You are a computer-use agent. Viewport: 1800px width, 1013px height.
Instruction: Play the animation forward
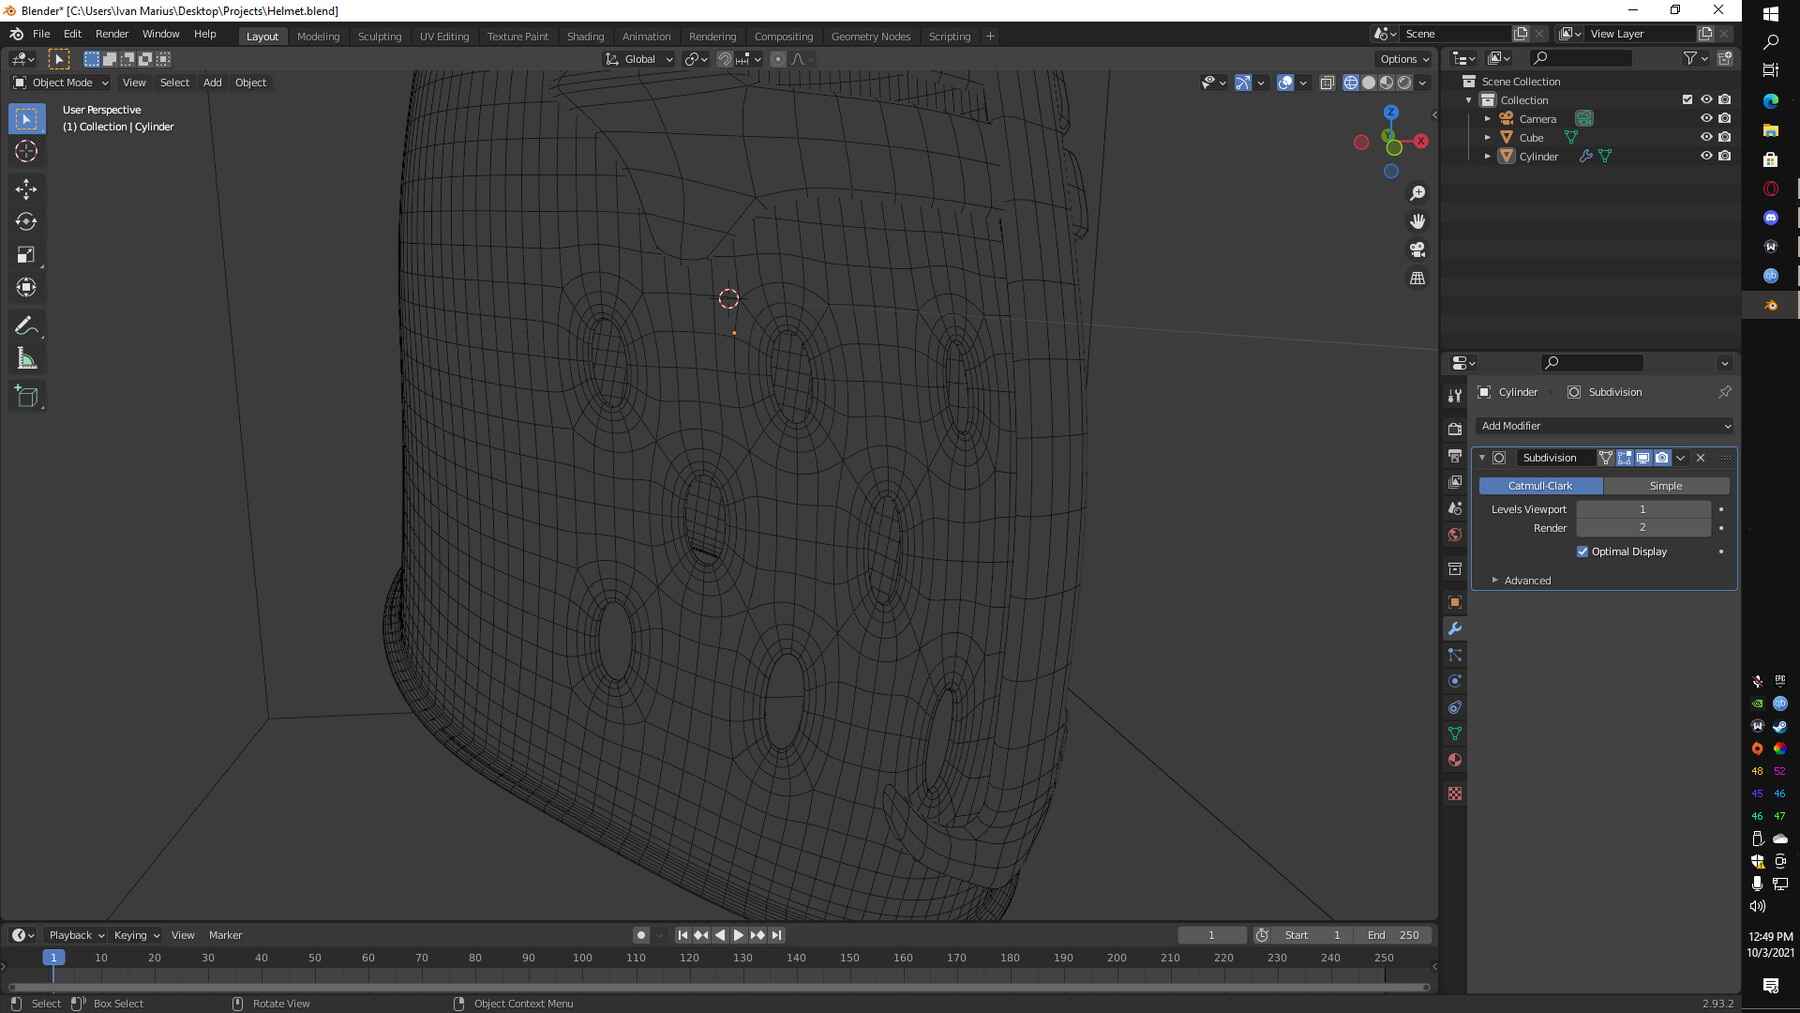pyautogui.click(x=739, y=935)
